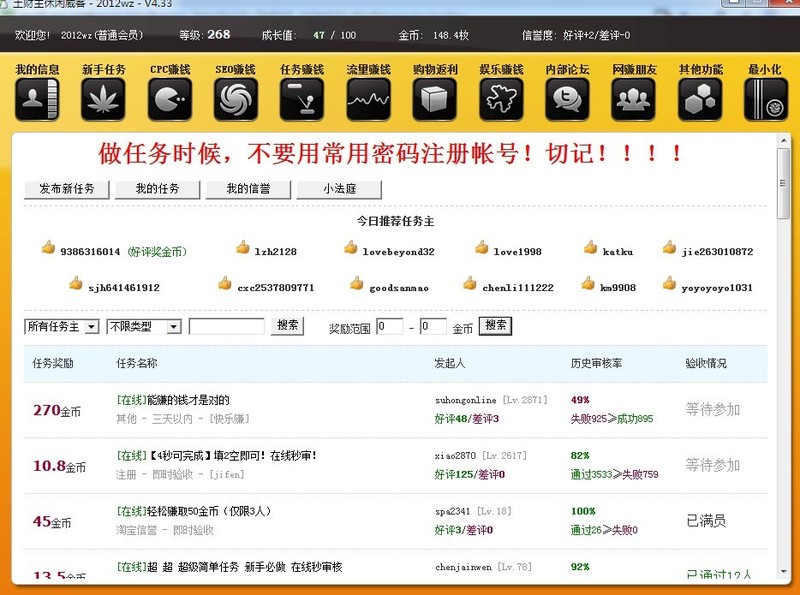This screenshot has height=595, width=800.
Task: Click the 网赚朋友 friends icon
Action: point(633,99)
